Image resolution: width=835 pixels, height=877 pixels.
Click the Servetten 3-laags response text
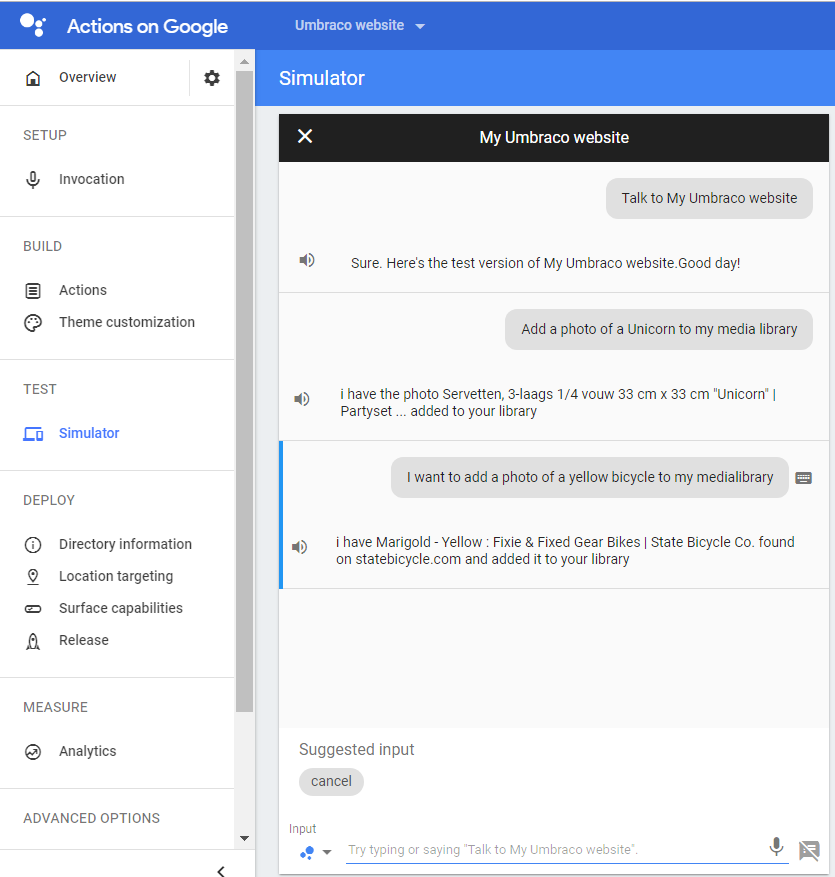click(558, 402)
